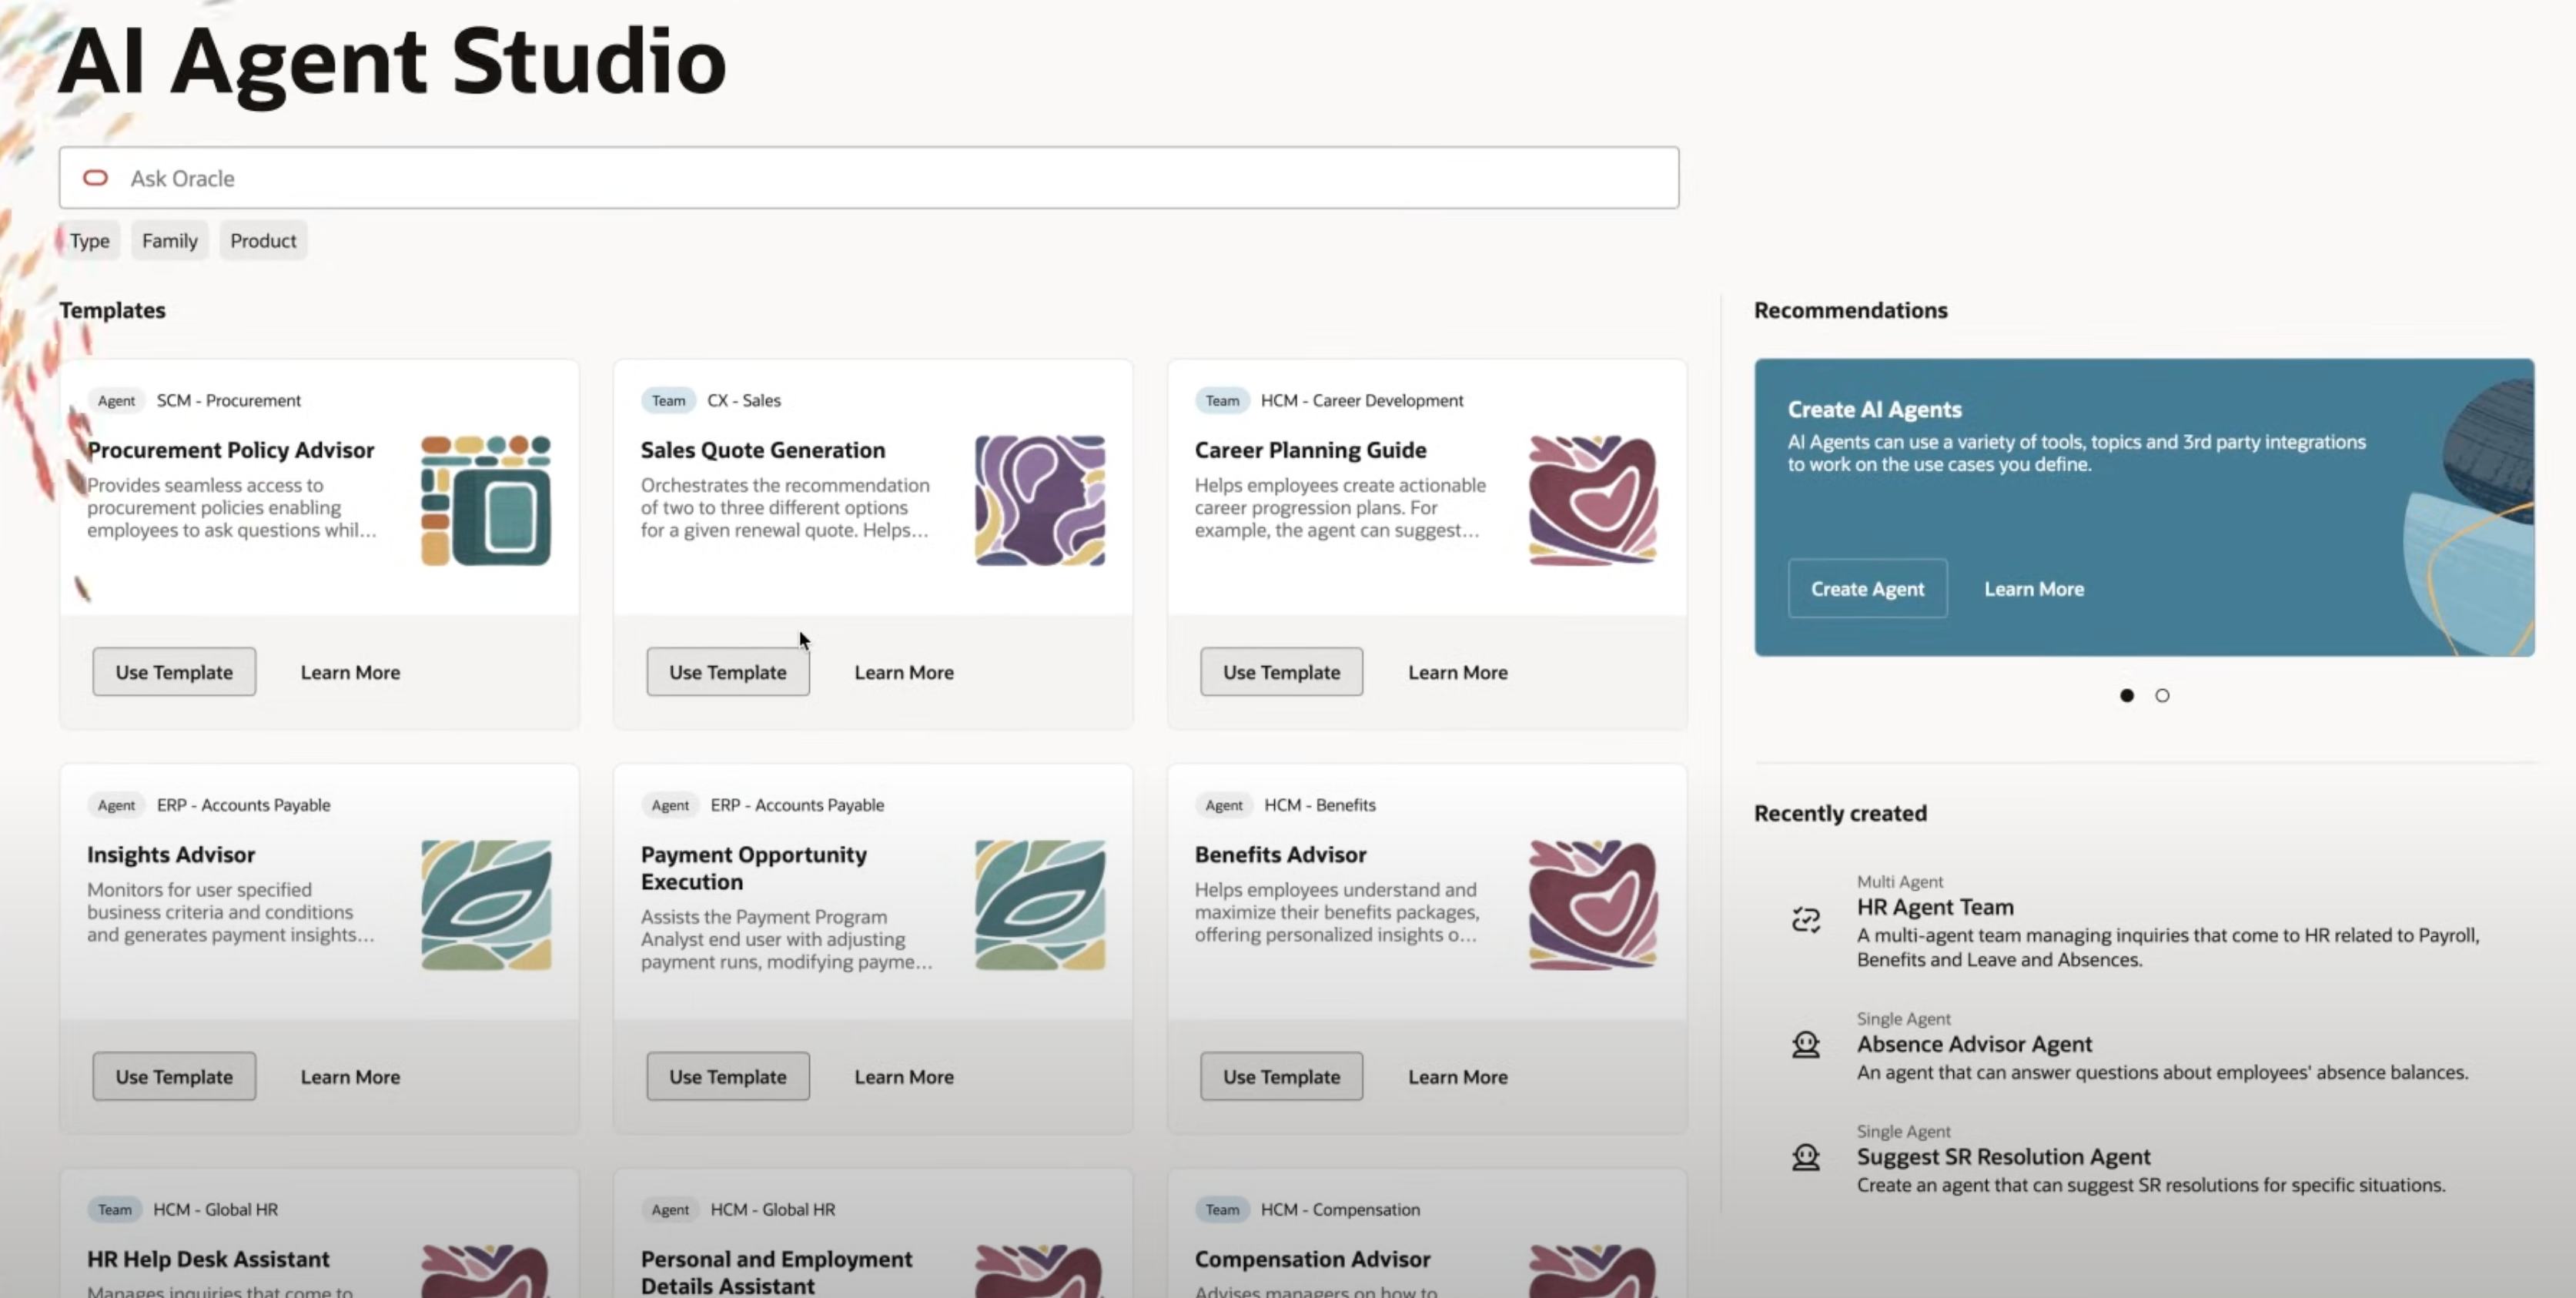Click the Ask Oracle search field
Screen dimensions: 2576x1298
tap(880, 178)
